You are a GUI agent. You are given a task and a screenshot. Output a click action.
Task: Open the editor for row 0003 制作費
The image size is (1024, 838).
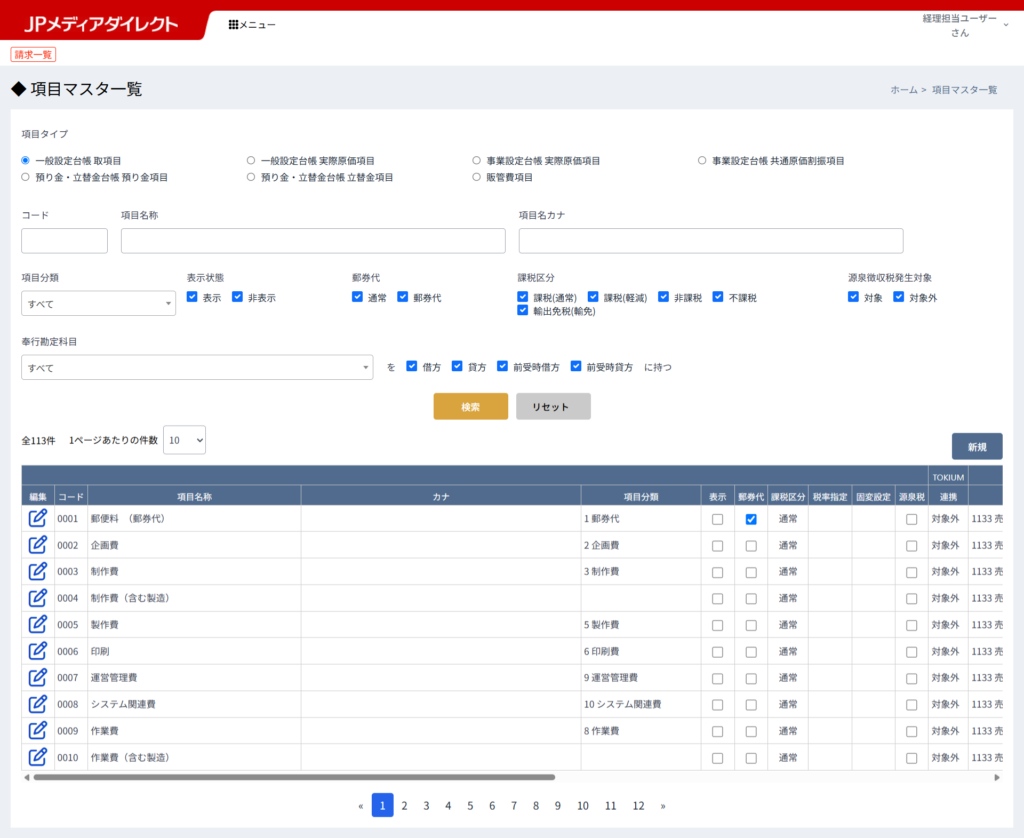pyautogui.click(x=38, y=571)
